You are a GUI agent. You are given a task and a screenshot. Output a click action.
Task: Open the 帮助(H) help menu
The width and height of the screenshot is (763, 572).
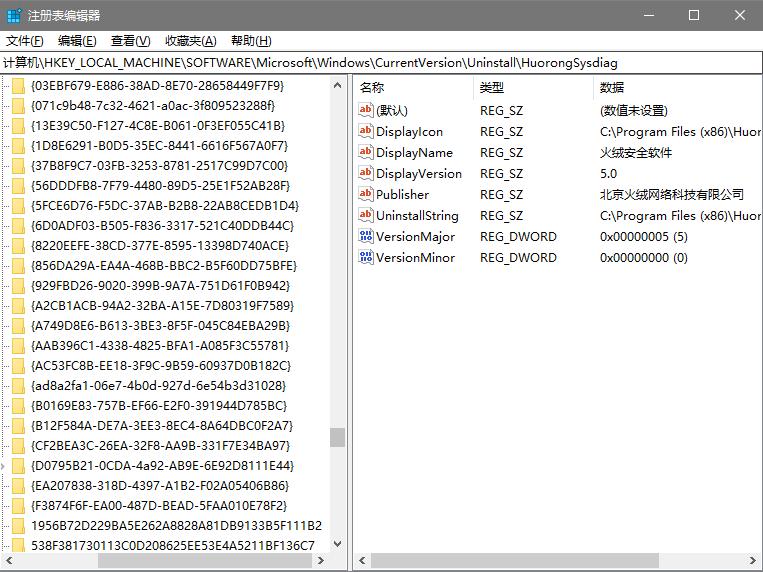pyautogui.click(x=250, y=41)
